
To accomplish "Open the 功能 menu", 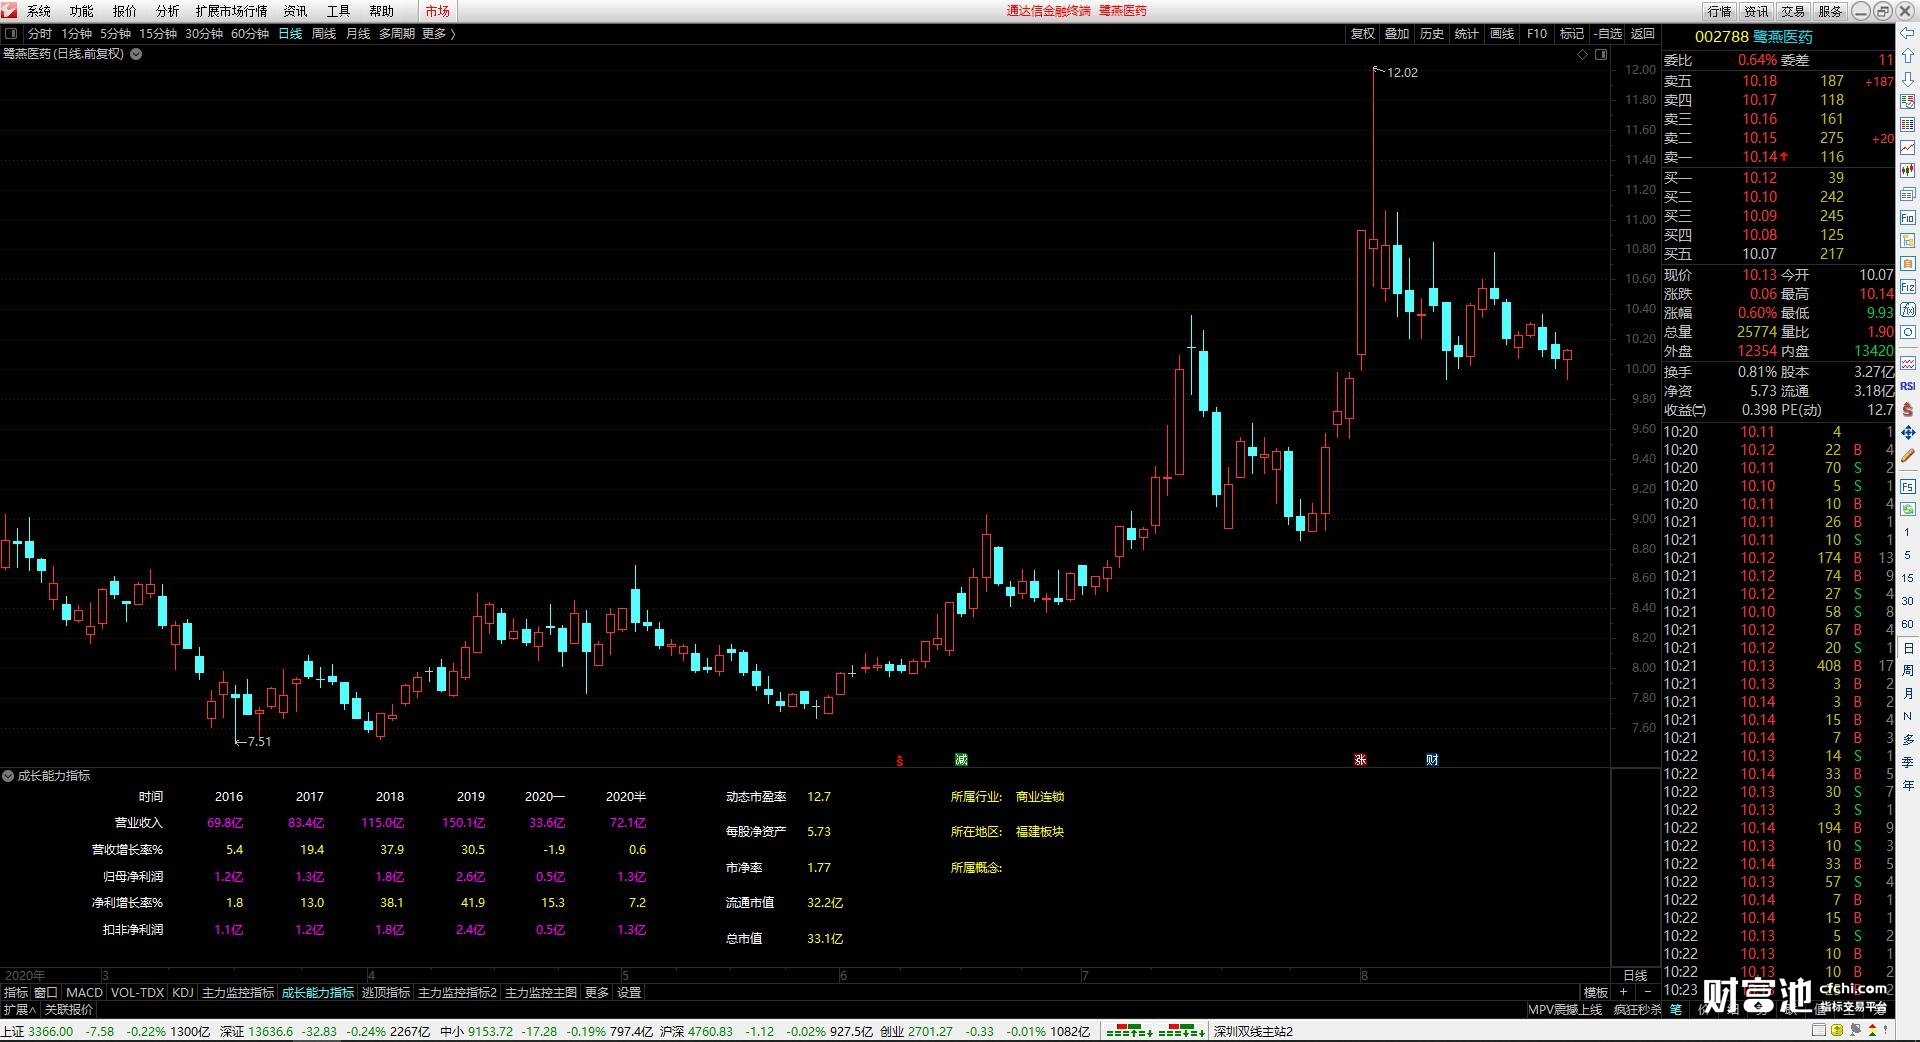I will coord(82,11).
